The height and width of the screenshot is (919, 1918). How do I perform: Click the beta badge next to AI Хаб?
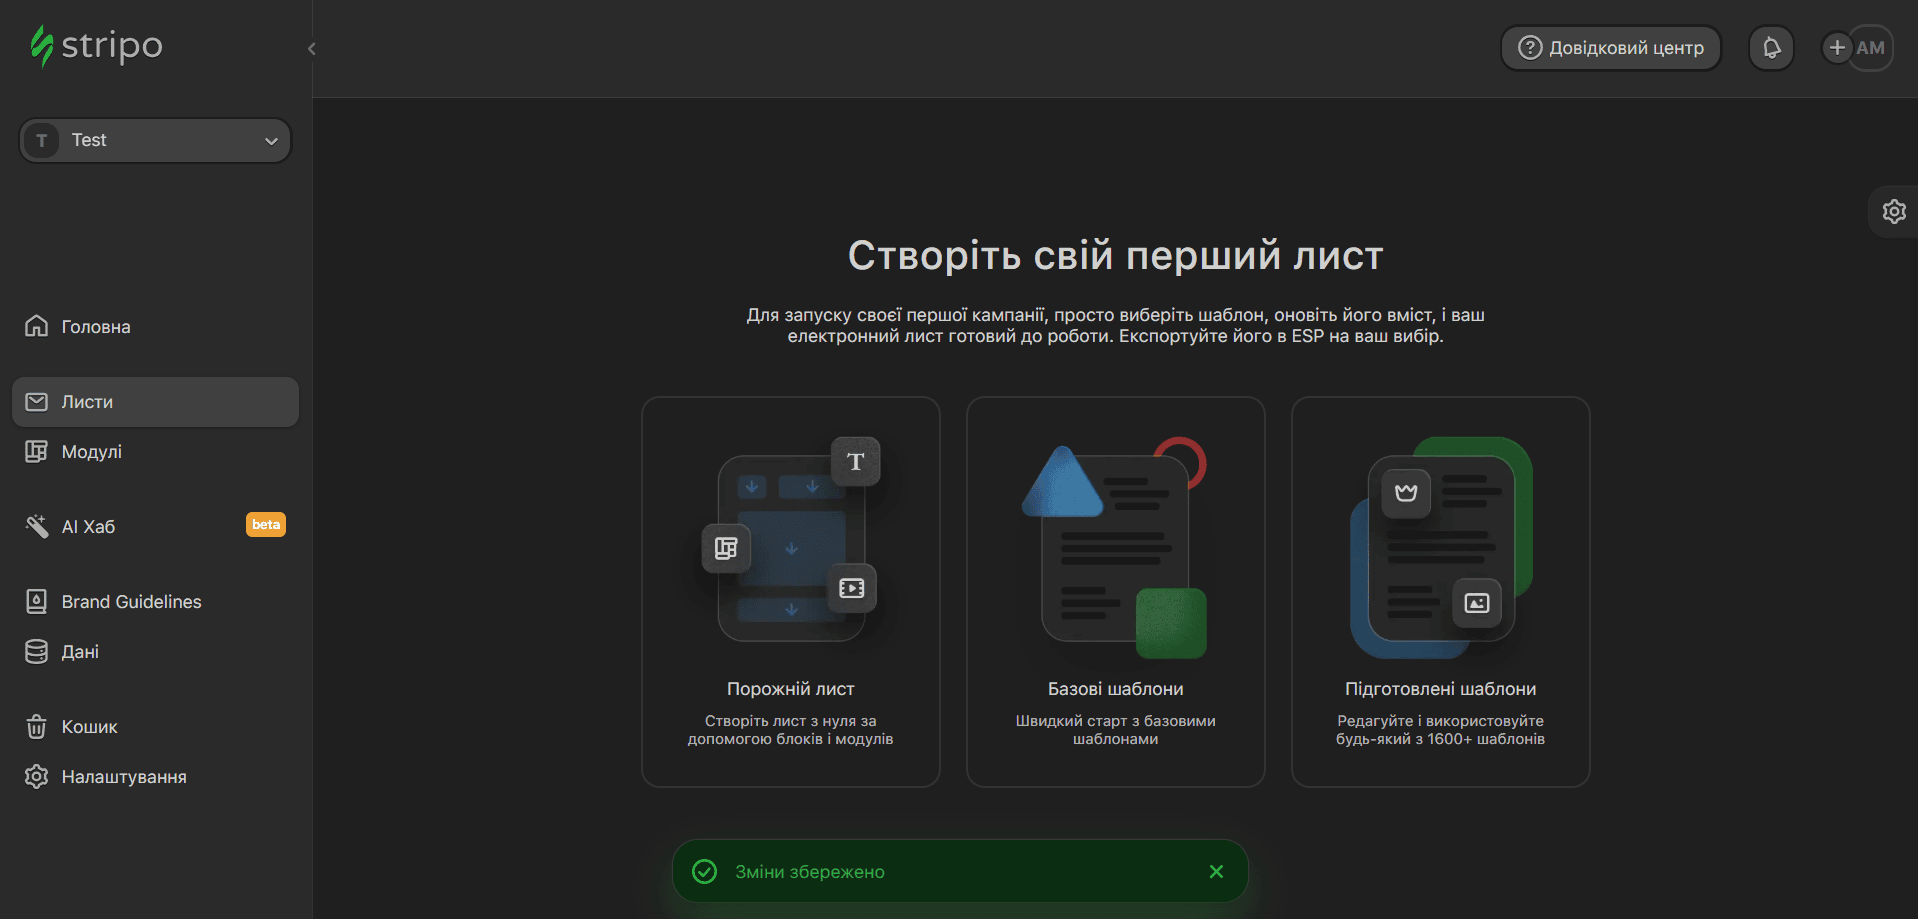[266, 525]
